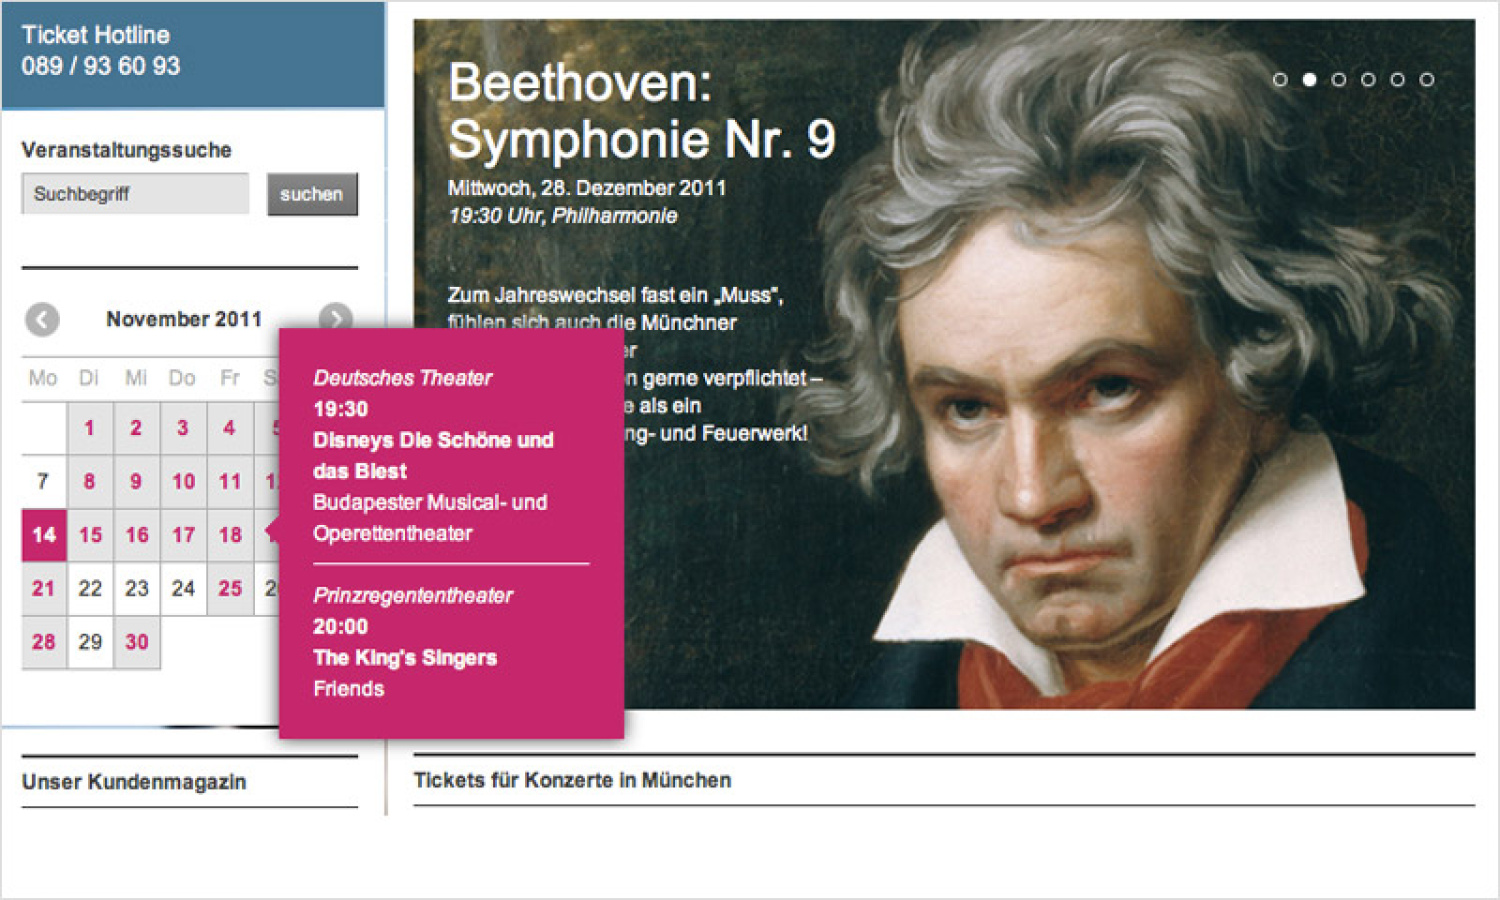Select the last carousel dot
This screenshot has height=900, width=1500.
(1427, 80)
